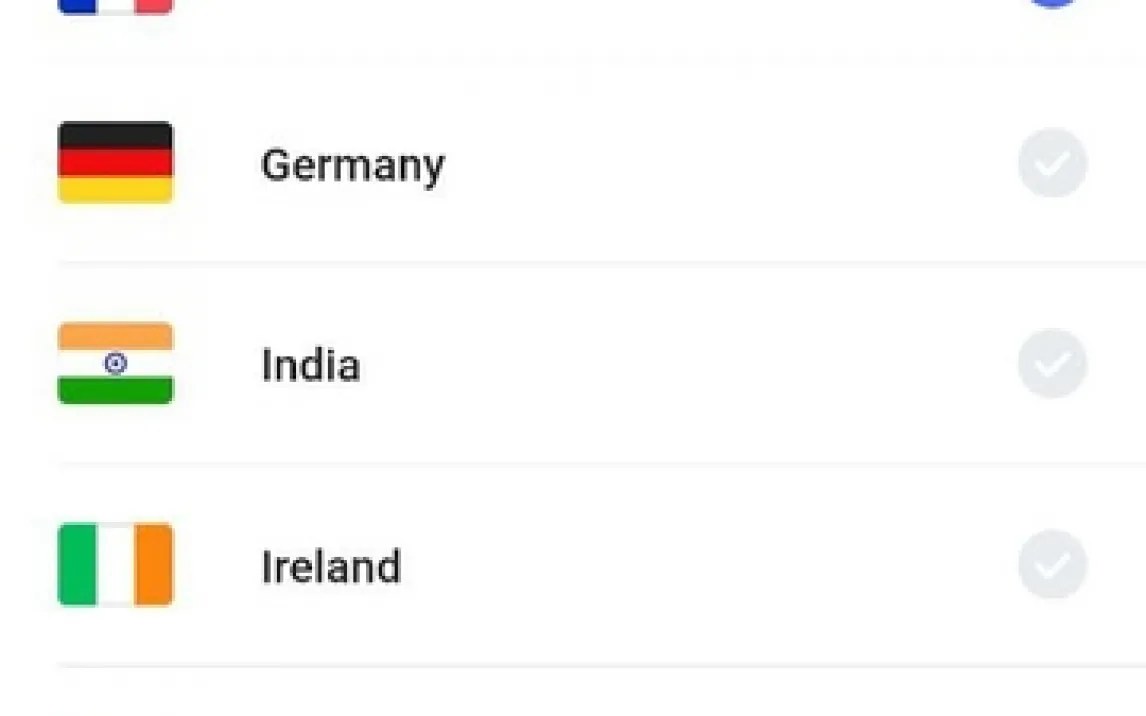Click the India flag icon
Screen dimensions: 1146x716
point(115,364)
